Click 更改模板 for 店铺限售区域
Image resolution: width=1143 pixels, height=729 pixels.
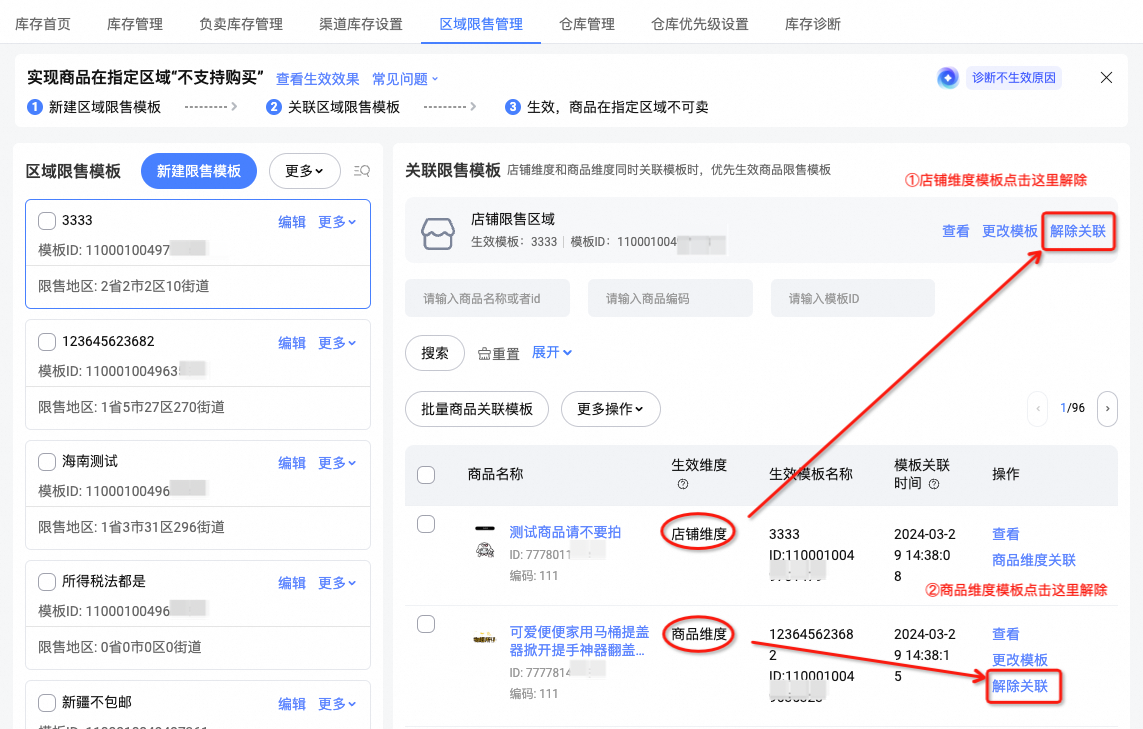pos(1010,231)
